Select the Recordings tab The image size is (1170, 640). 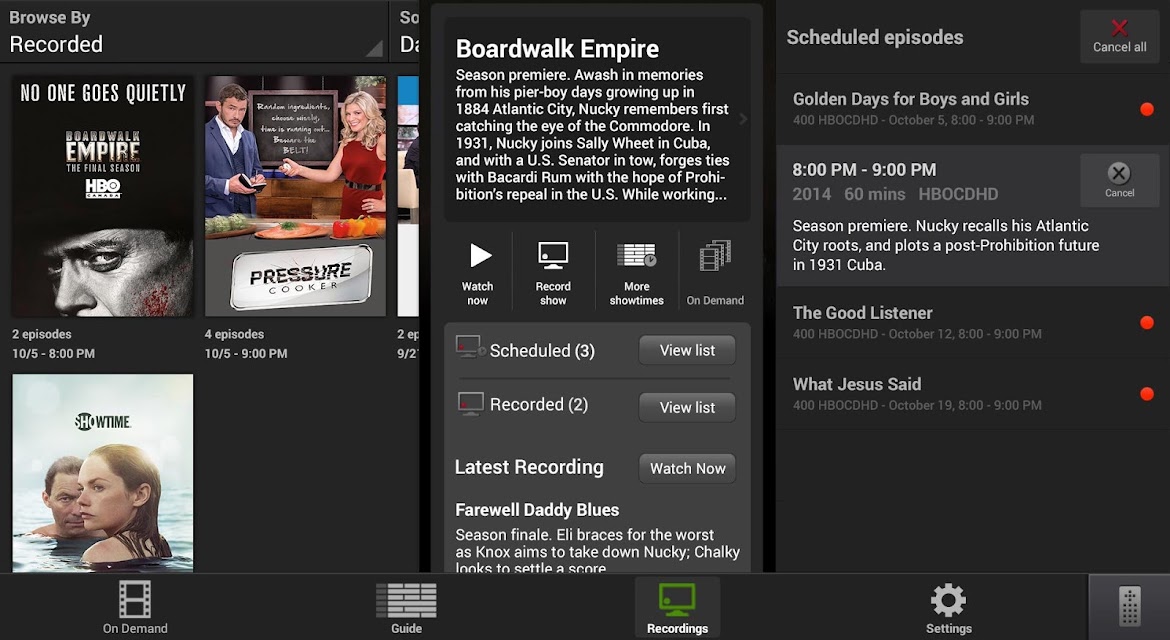click(x=678, y=607)
